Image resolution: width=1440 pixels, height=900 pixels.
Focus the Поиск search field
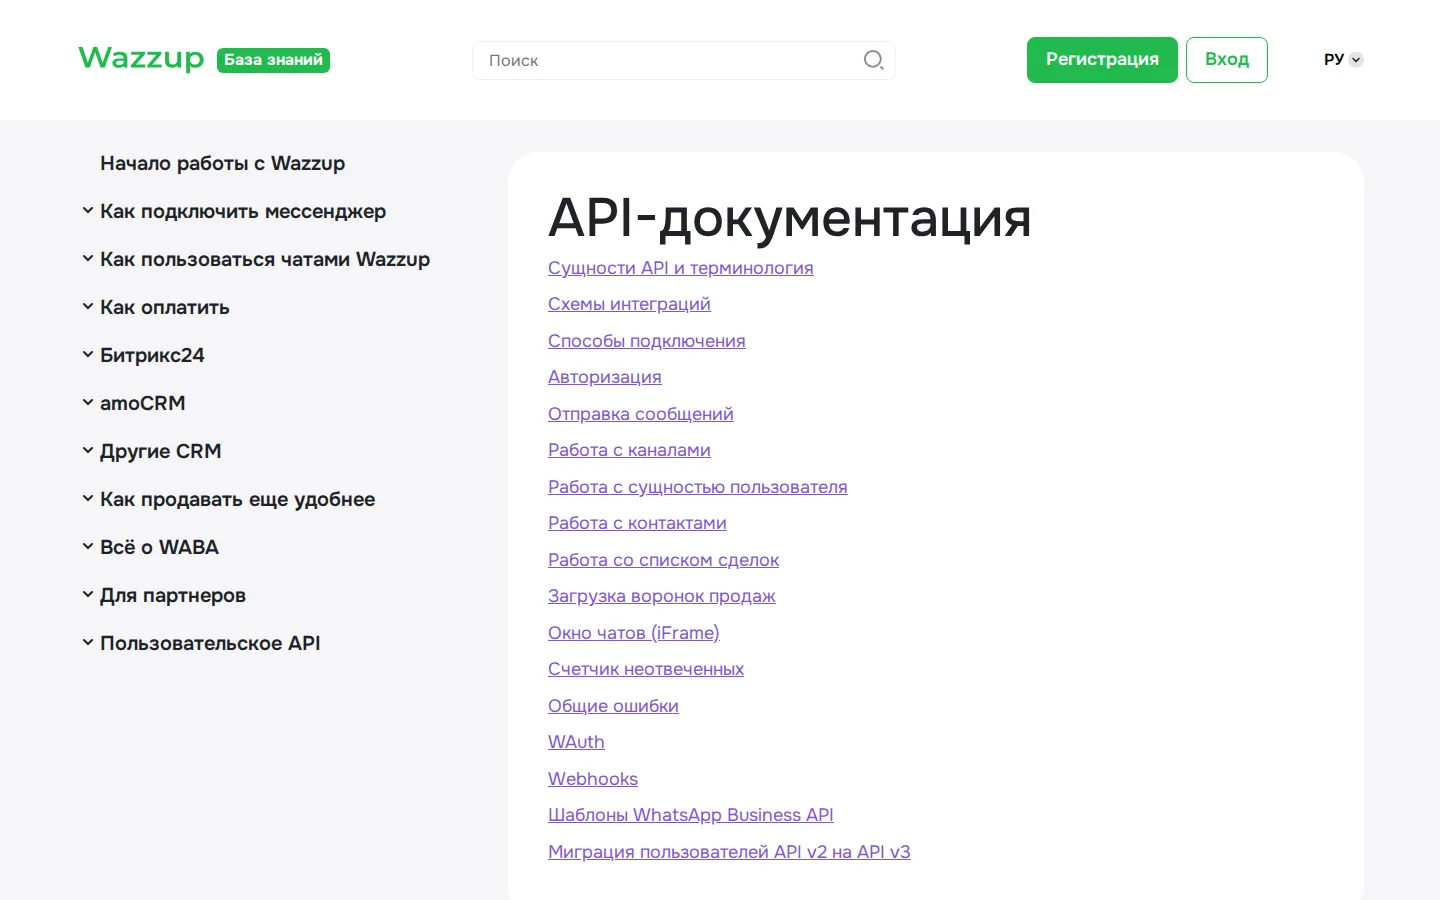683,60
